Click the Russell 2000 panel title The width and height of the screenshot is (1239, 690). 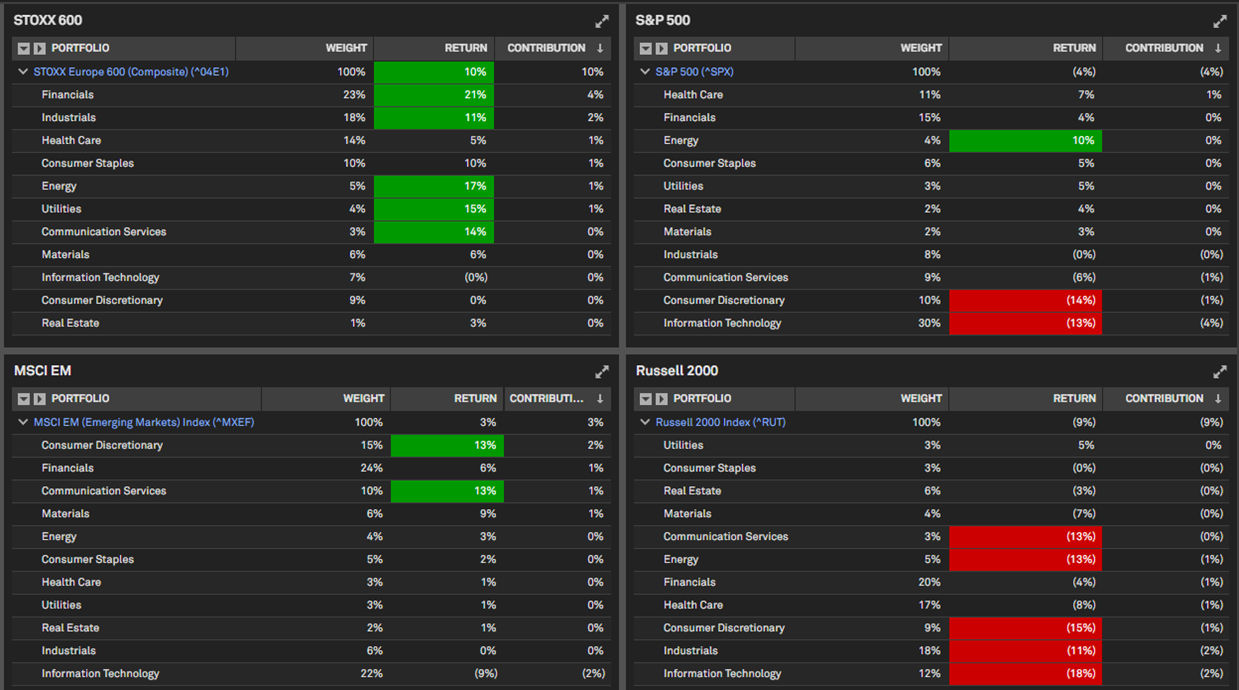click(x=677, y=371)
